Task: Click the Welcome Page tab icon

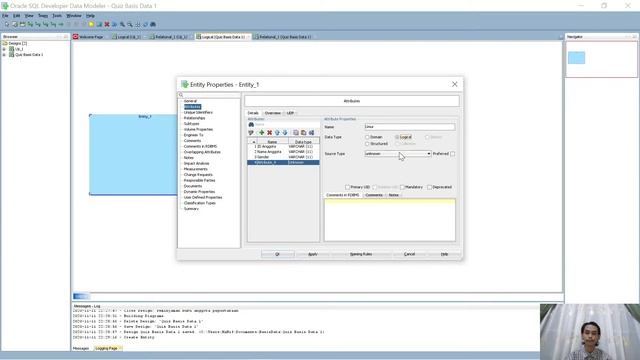Action: (x=76, y=37)
